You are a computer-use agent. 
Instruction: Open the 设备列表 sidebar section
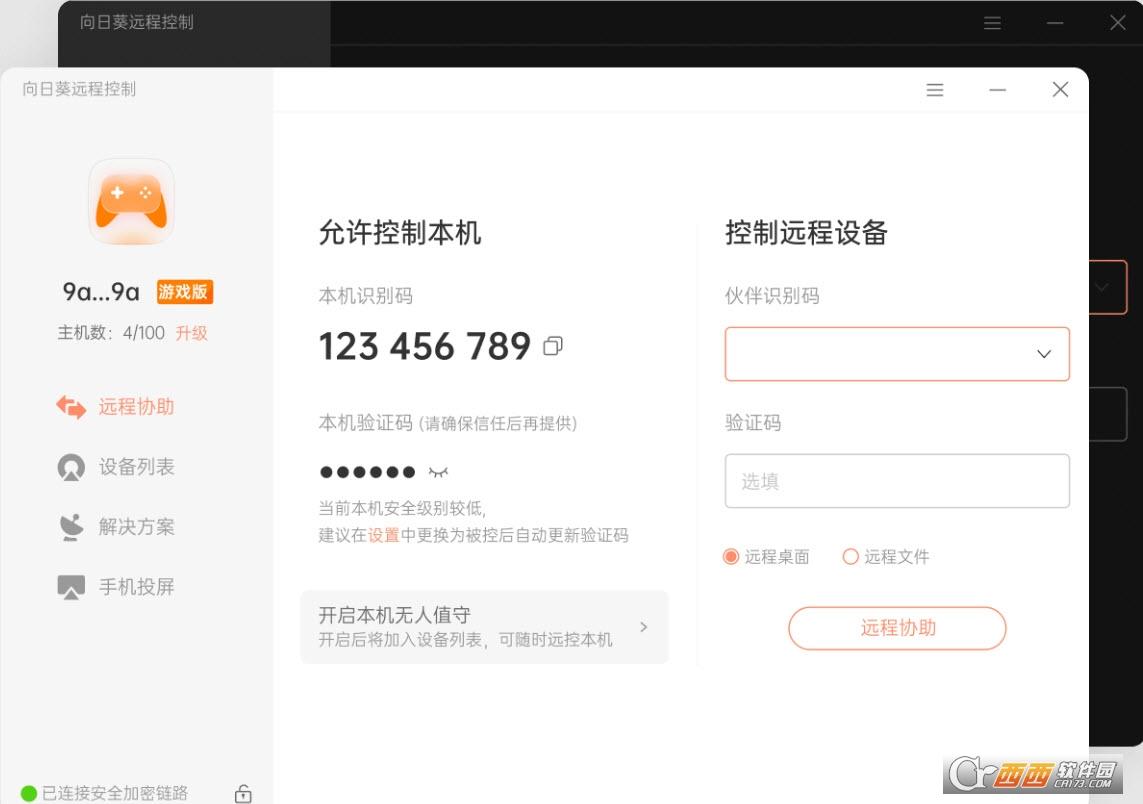pyautogui.click(x=115, y=467)
